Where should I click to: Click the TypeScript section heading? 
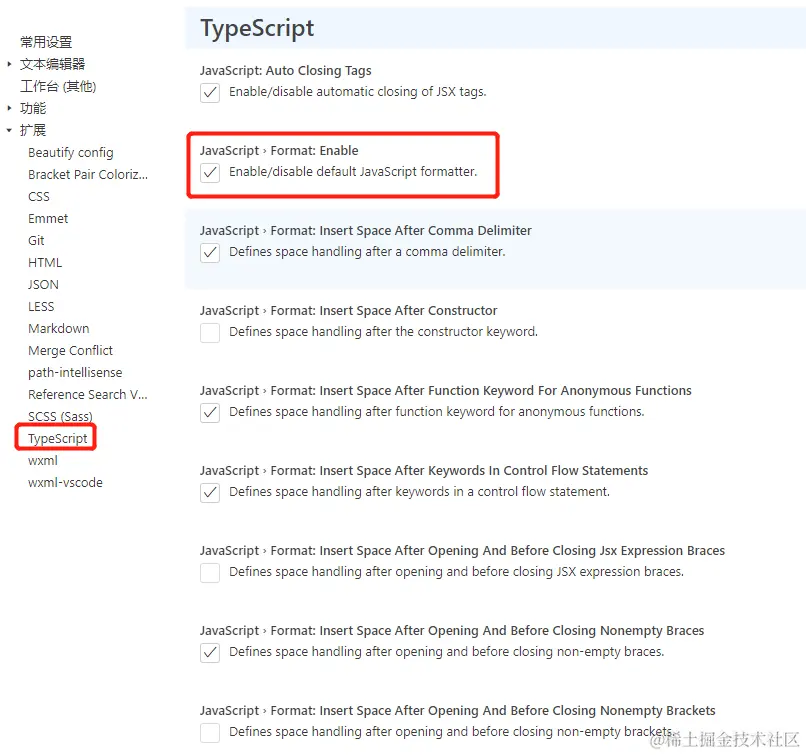click(257, 29)
